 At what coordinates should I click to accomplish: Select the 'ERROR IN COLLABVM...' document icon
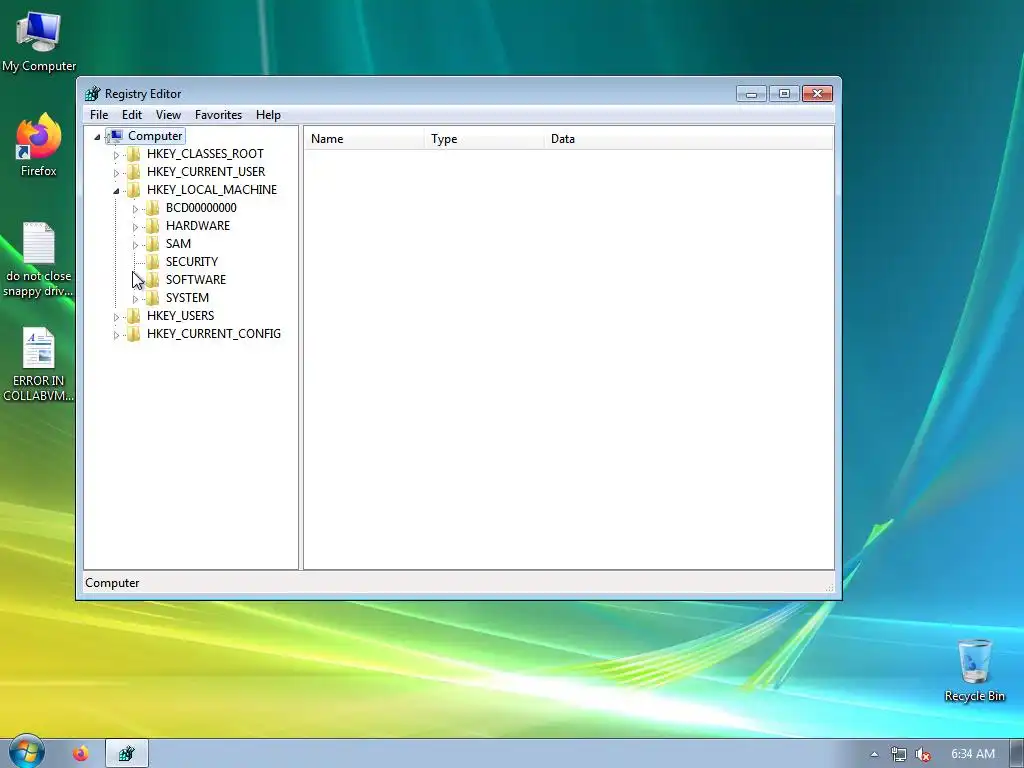(x=39, y=364)
